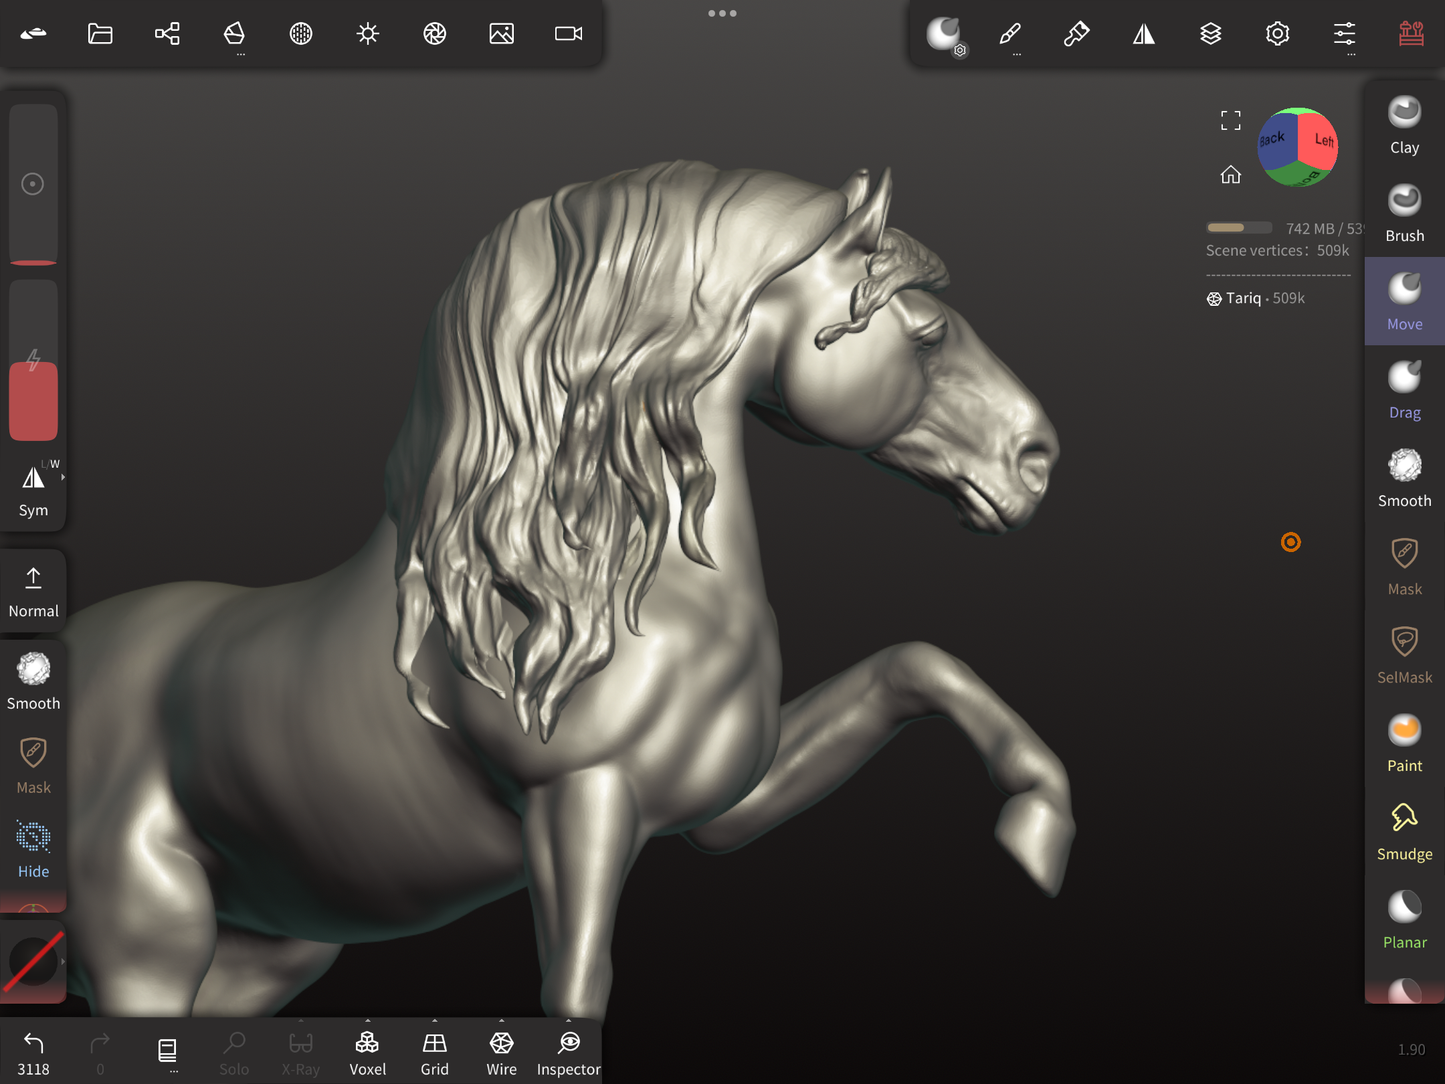Toggle Sym symmetry on the left panel
1445x1084 pixels.
tap(33, 490)
